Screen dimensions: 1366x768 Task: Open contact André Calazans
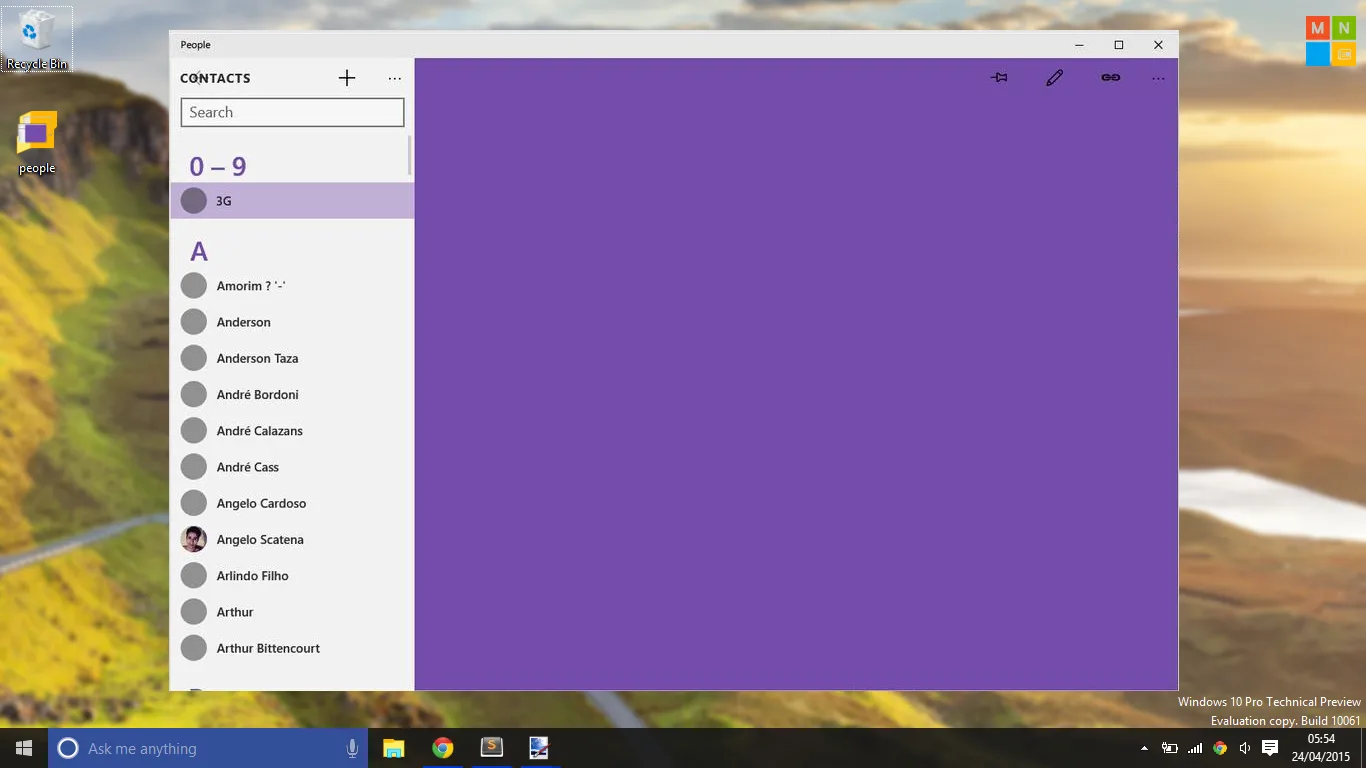pyautogui.click(x=292, y=431)
